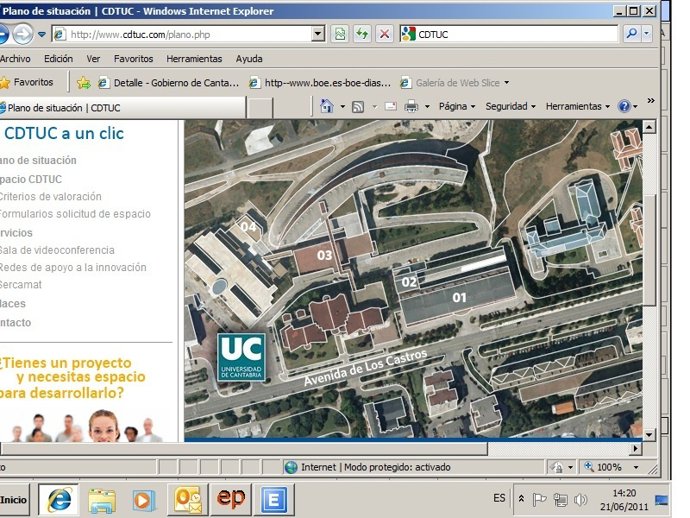Click the Home page icon in command bar
This screenshot has width=690, height=518.
point(326,106)
